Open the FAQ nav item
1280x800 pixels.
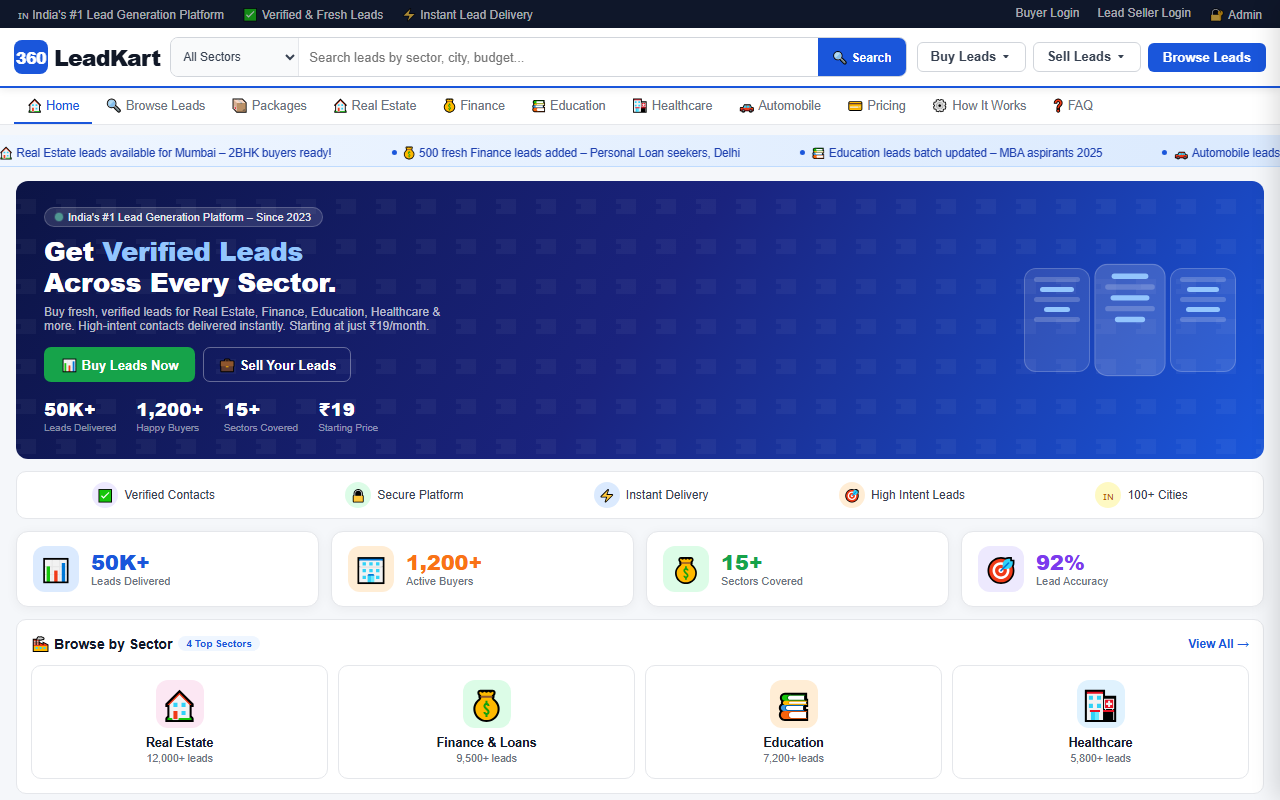pos(1073,105)
